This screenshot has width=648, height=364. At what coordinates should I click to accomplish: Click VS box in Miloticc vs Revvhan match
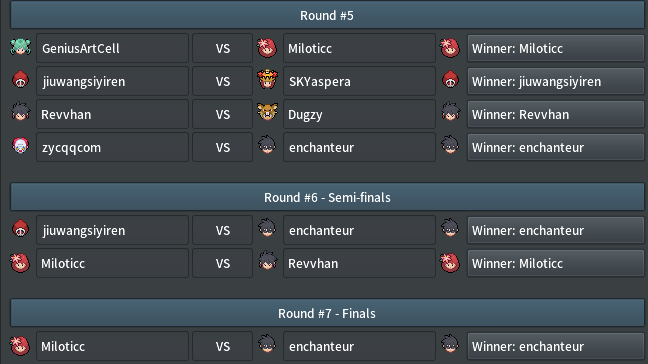pos(222,264)
